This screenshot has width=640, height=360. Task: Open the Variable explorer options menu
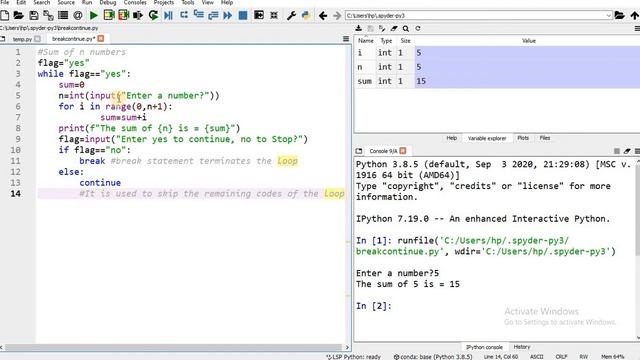pos(637,28)
